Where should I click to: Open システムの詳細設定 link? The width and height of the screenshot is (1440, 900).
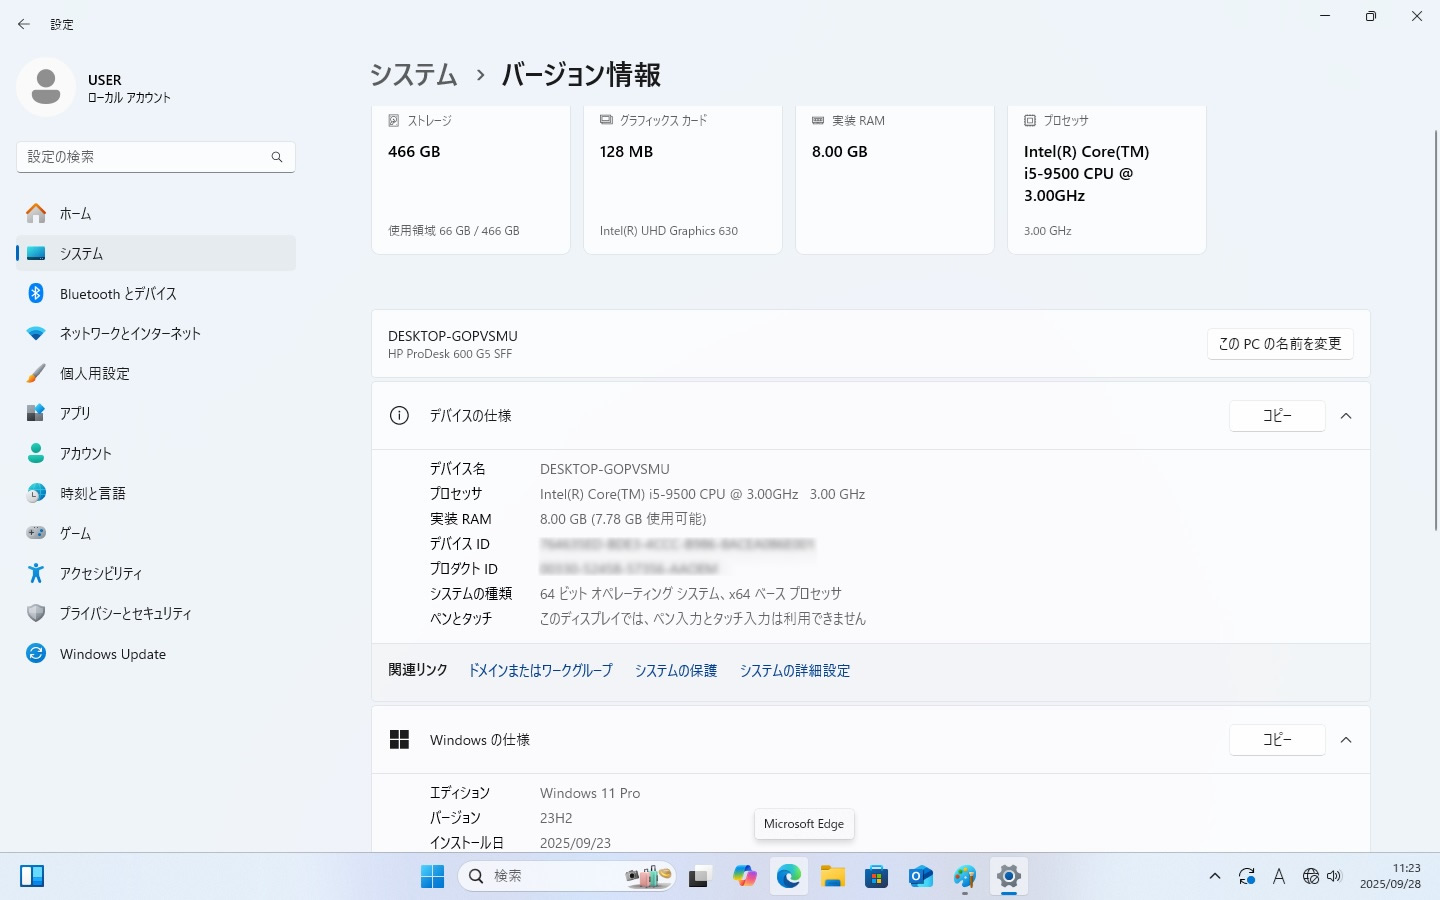click(x=794, y=671)
